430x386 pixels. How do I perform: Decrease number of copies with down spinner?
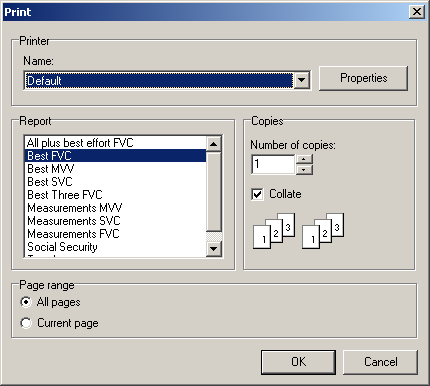304,169
